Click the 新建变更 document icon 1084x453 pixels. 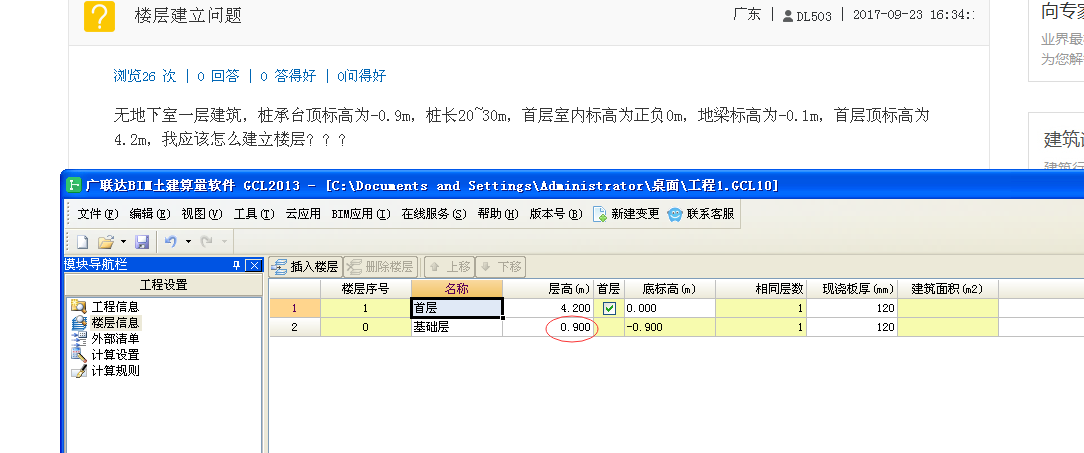[599, 214]
